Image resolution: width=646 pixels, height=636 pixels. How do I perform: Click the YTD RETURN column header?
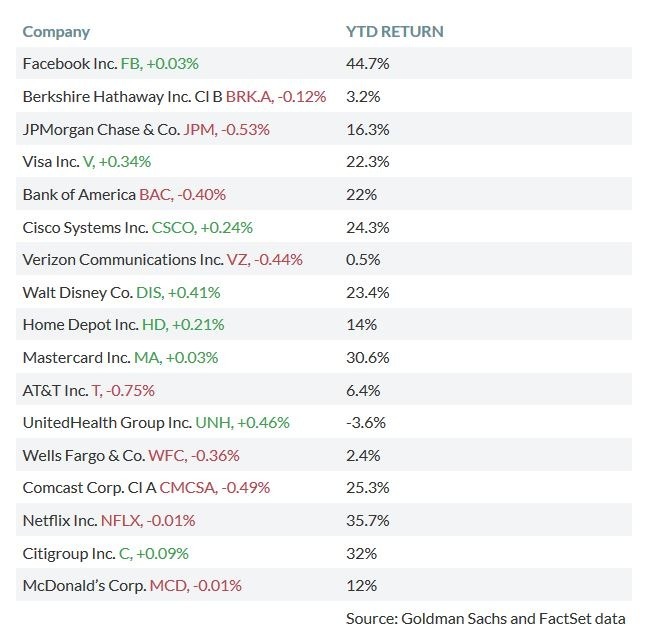[394, 32]
